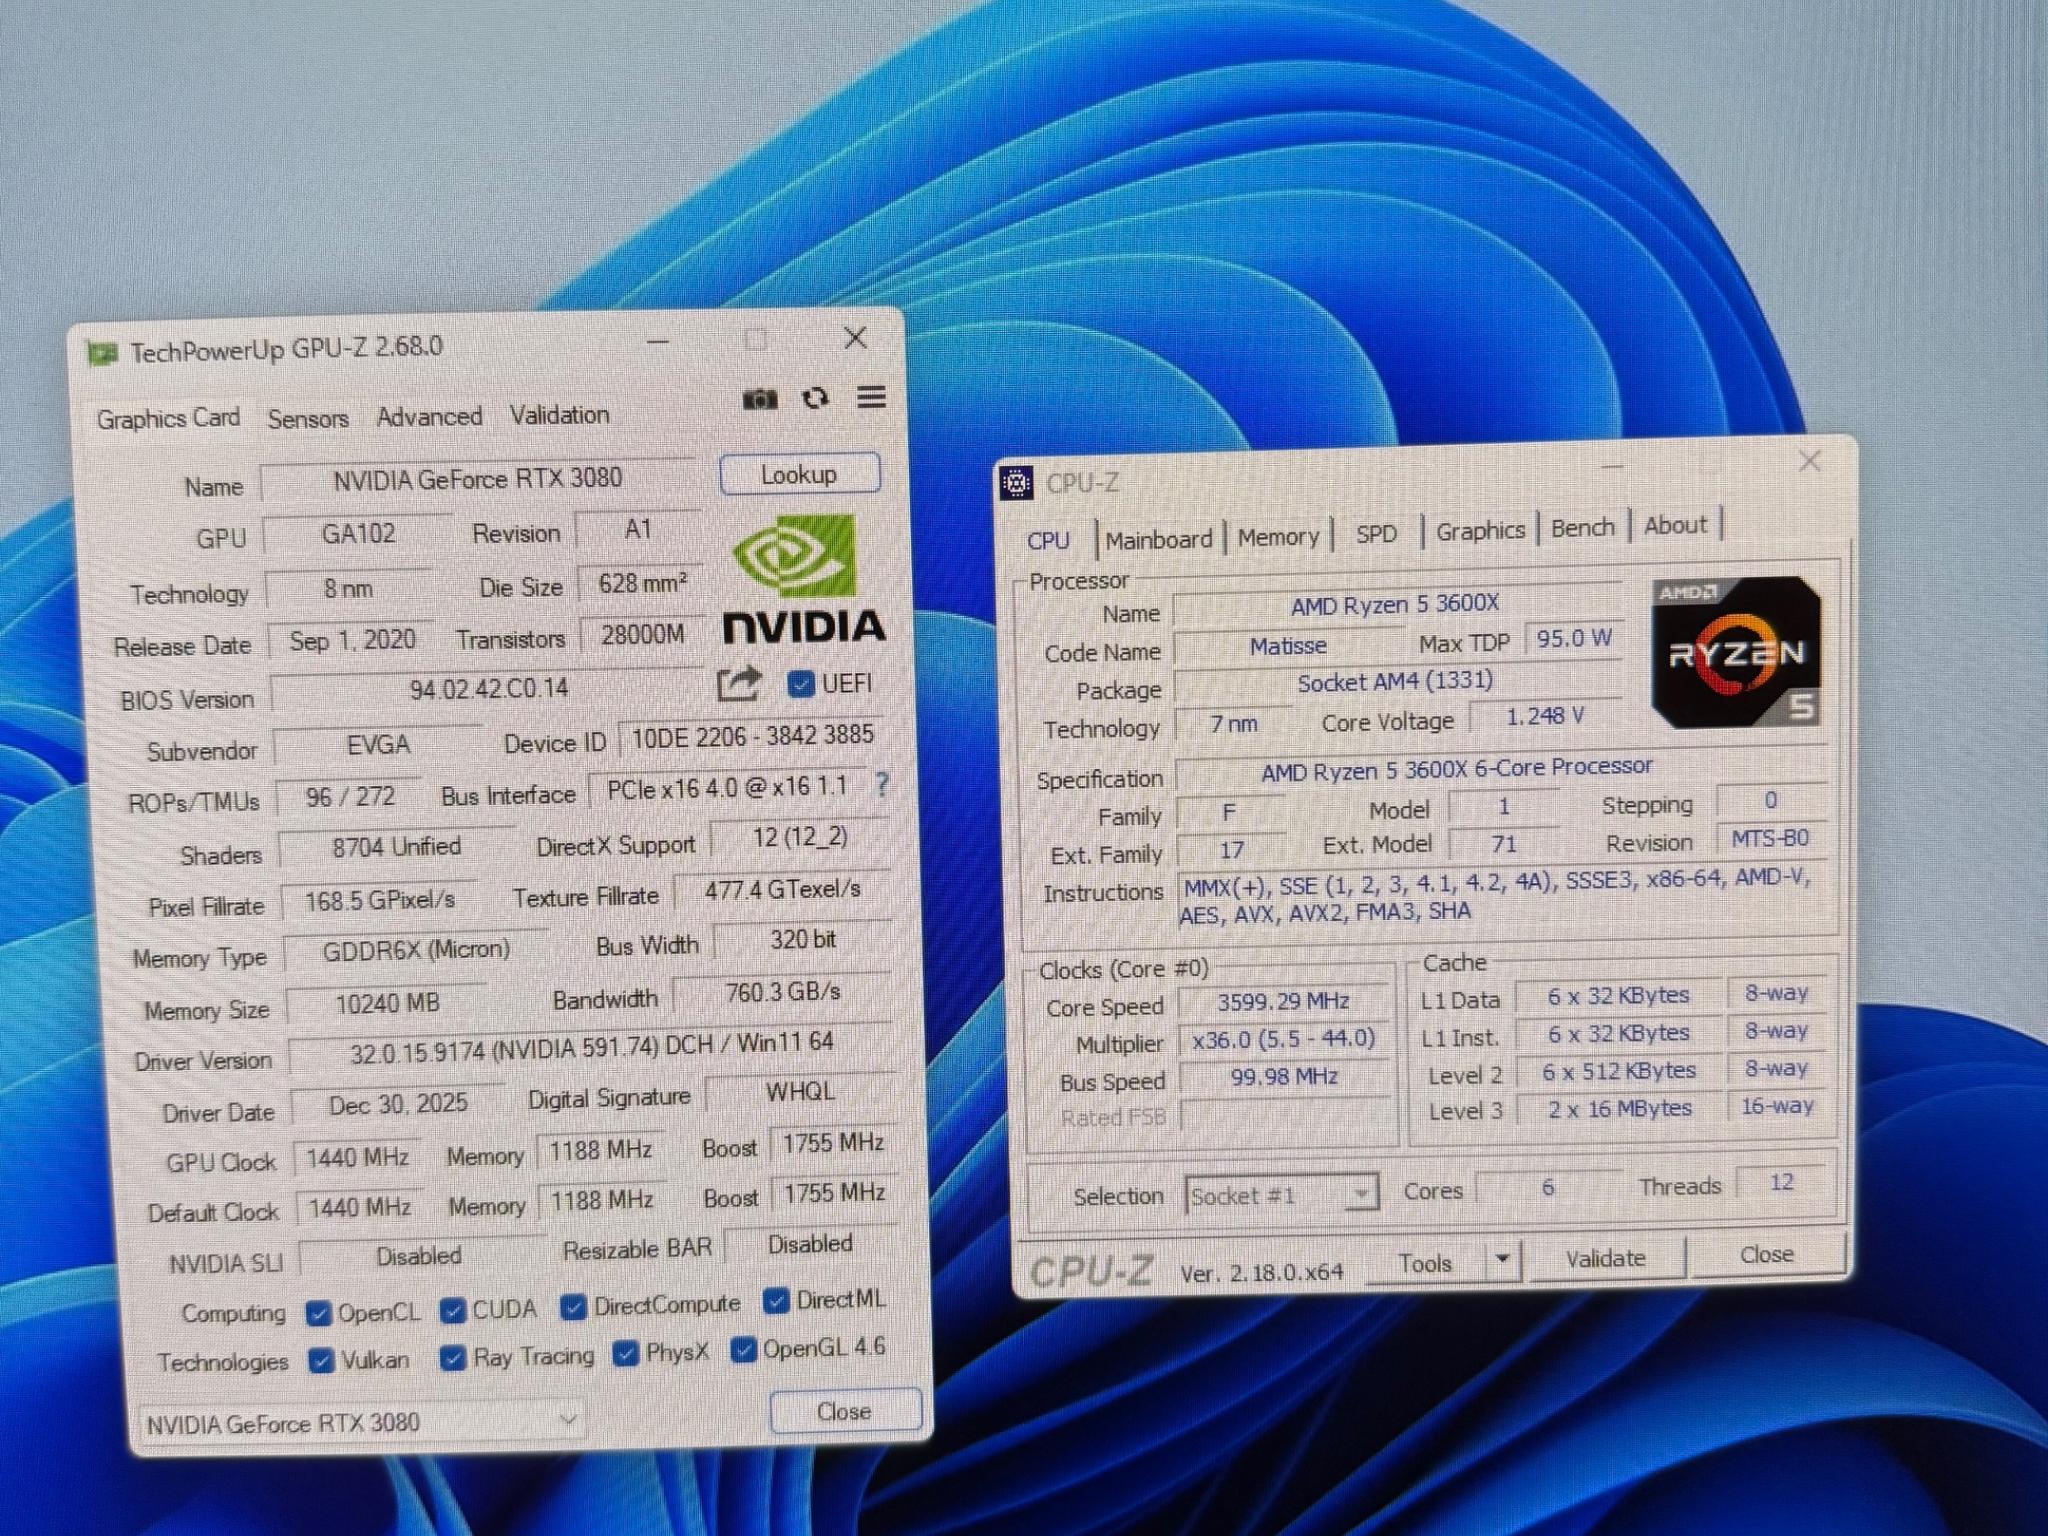This screenshot has width=2048, height=1536.
Task: Click the CPU-Z title bar app icon
Action: click(x=1017, y=483)
